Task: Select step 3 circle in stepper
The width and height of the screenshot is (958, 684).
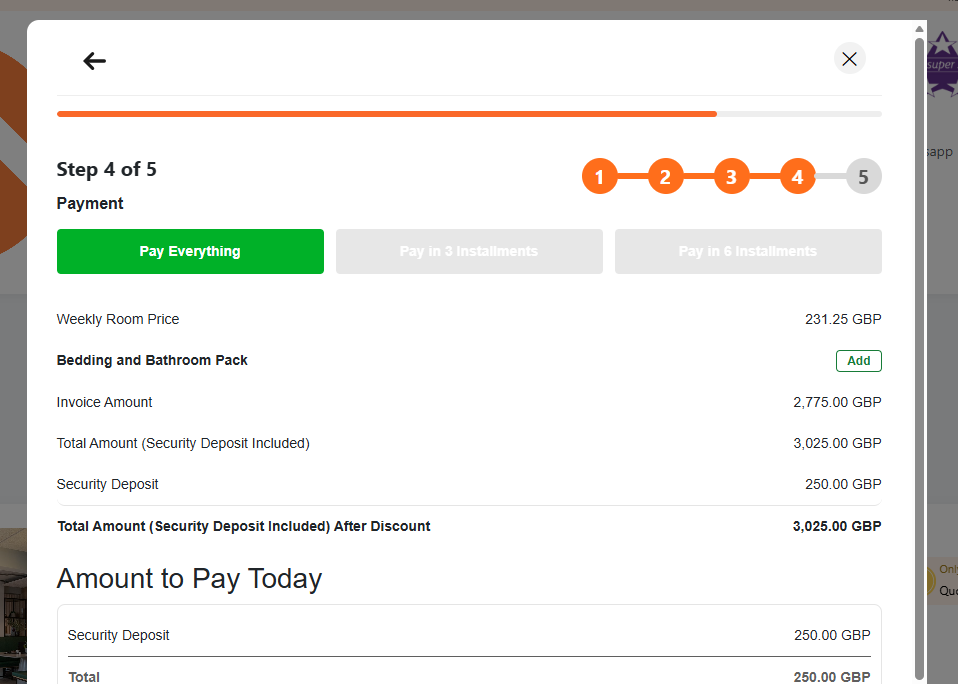Action: coord(731,176)
